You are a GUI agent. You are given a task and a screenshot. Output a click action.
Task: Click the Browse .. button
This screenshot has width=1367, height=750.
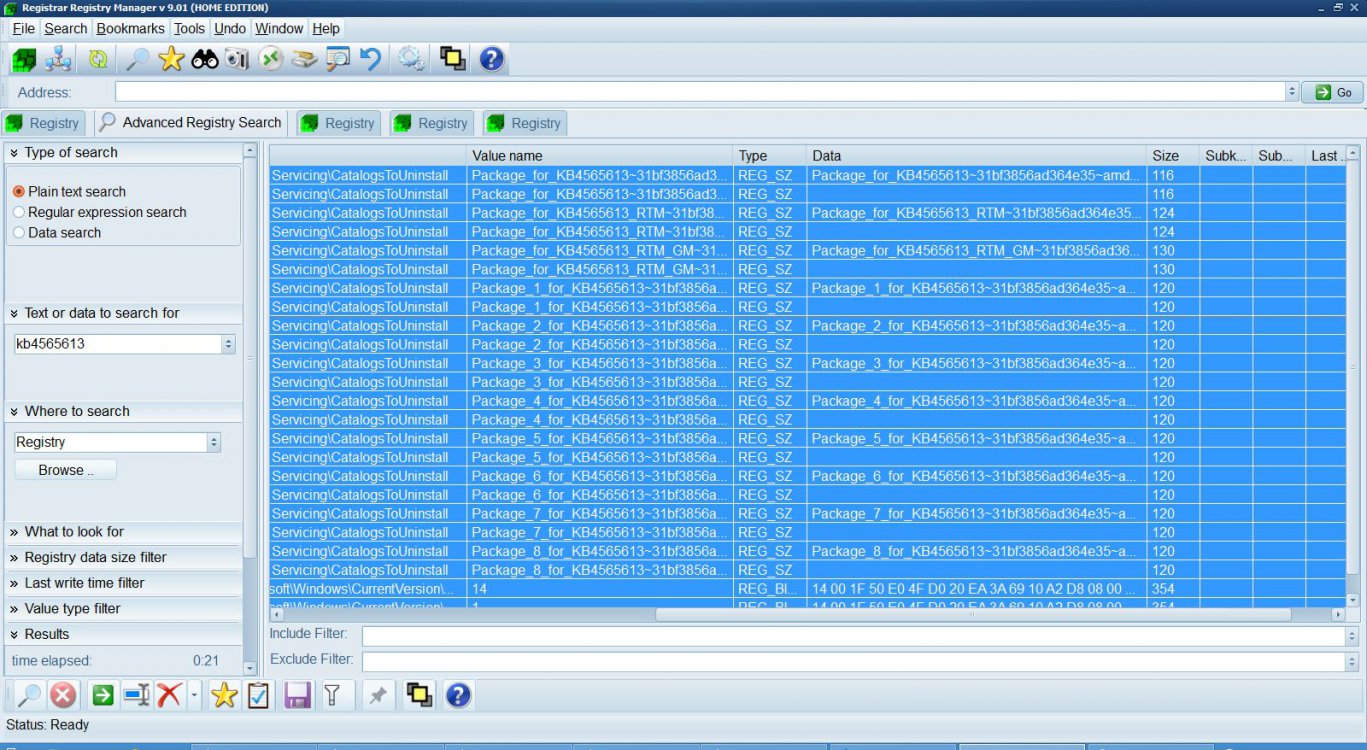[66, 470]
